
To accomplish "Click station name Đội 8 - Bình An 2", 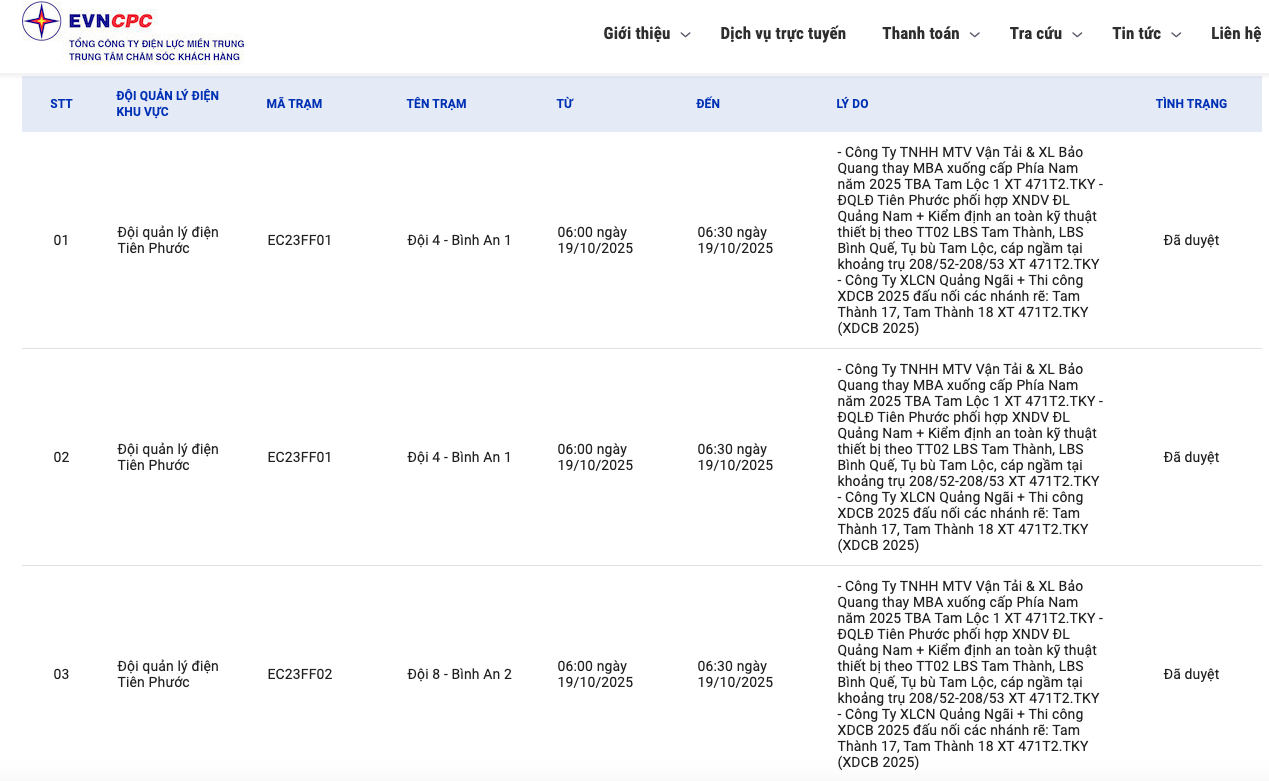I will coord(459,674).
